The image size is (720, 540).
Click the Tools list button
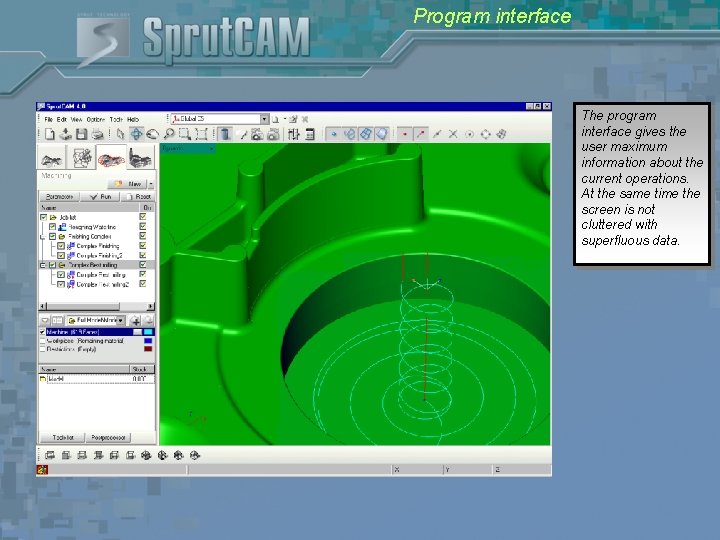63,438
